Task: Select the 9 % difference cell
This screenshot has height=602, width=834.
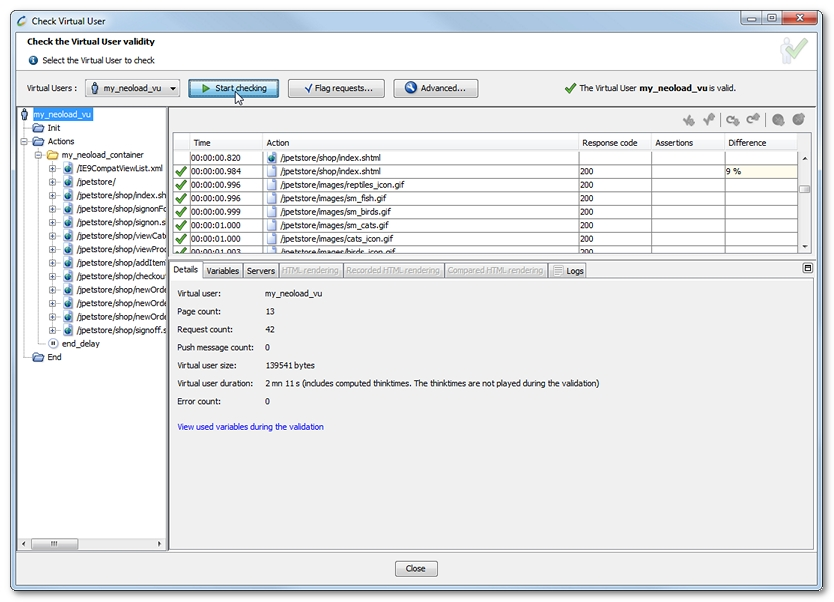Action: tap(761, 171)
